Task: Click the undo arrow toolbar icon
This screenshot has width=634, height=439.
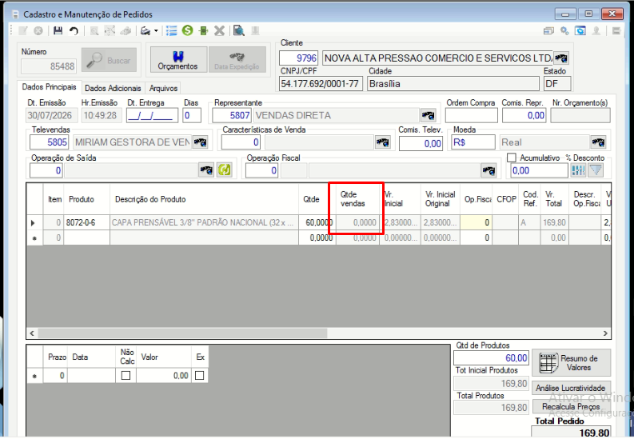Action: (74, 31)
